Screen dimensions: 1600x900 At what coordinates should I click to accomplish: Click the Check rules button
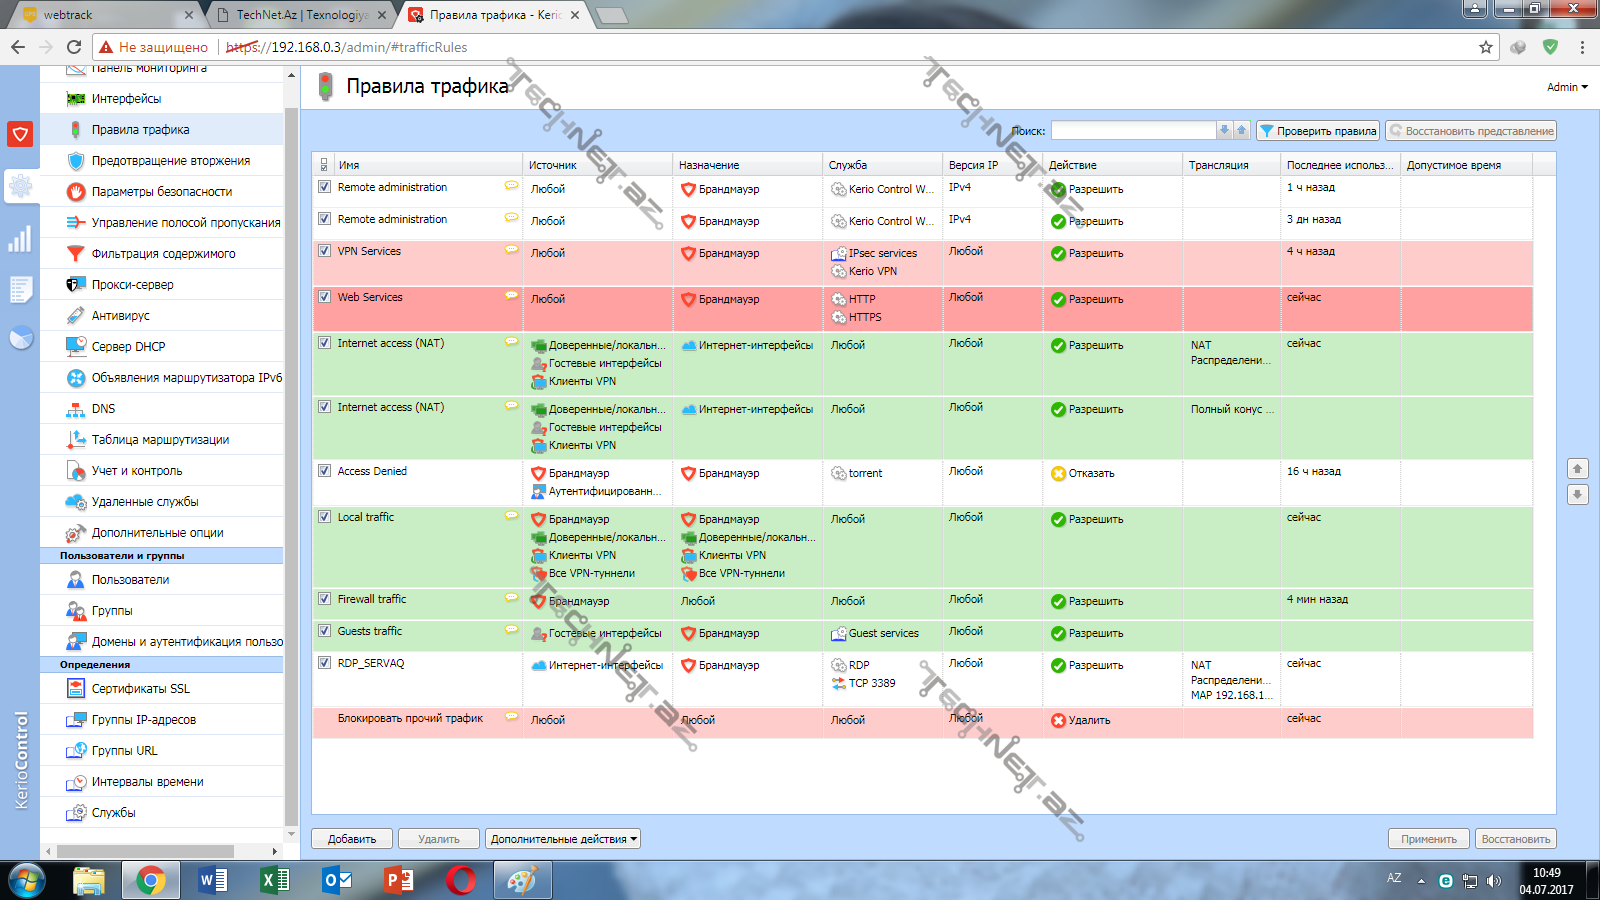pyautogui.click(x=1317, y=131)
